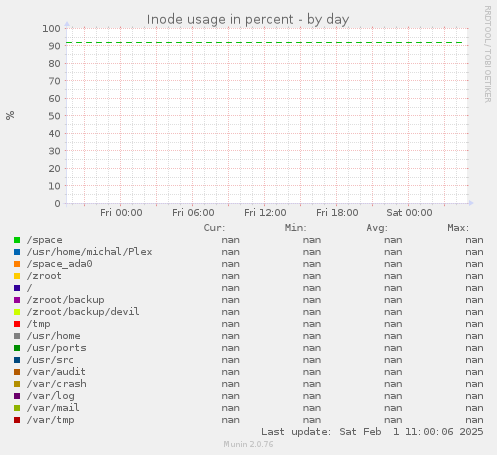Click the purple /zroot/backup legend square
This screenshot has height=455, width=497.
17,300
